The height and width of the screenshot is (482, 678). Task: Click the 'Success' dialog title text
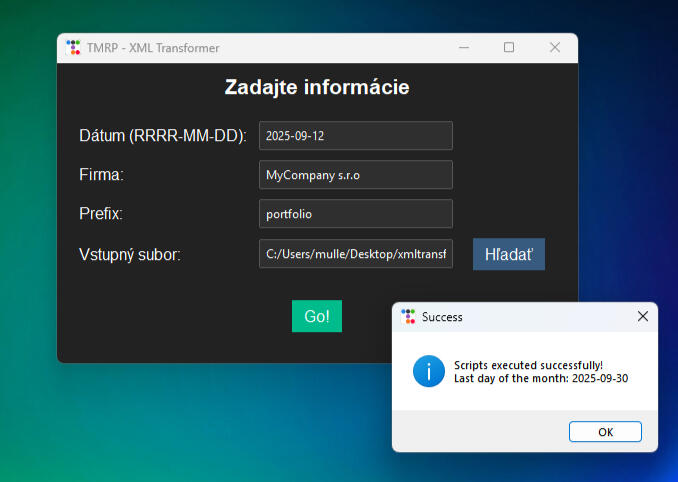tap(442, 317)
